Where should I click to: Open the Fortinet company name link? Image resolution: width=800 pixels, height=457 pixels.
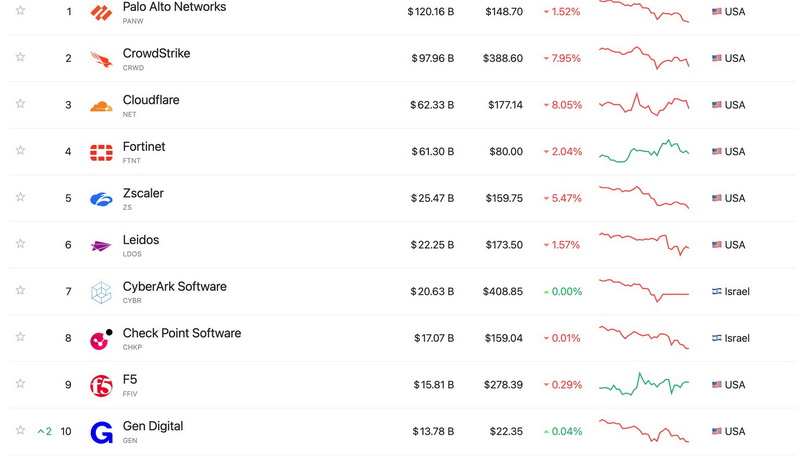point(144,147)
